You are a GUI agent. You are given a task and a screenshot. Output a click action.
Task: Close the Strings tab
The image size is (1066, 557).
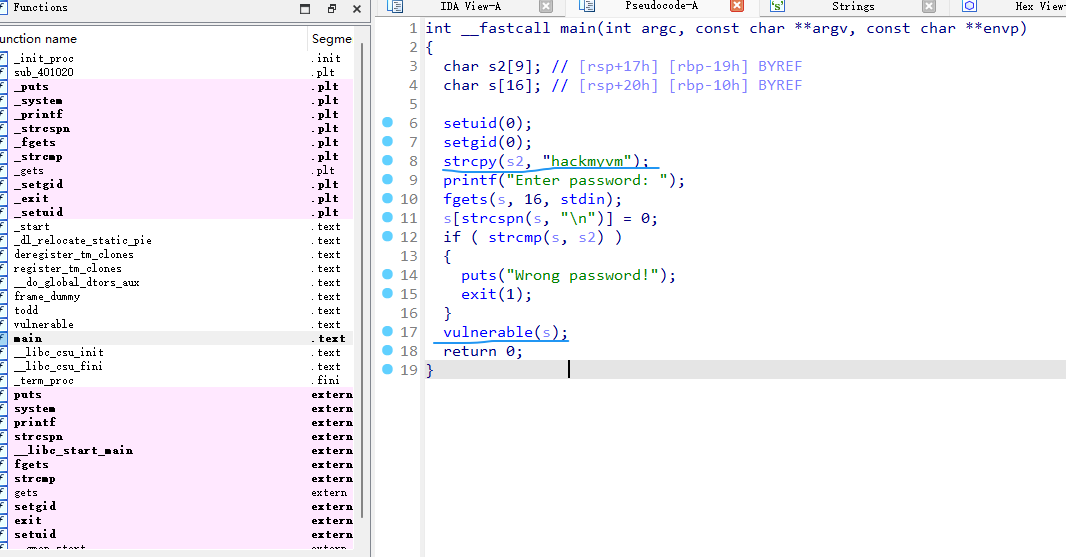coord(929,7)
